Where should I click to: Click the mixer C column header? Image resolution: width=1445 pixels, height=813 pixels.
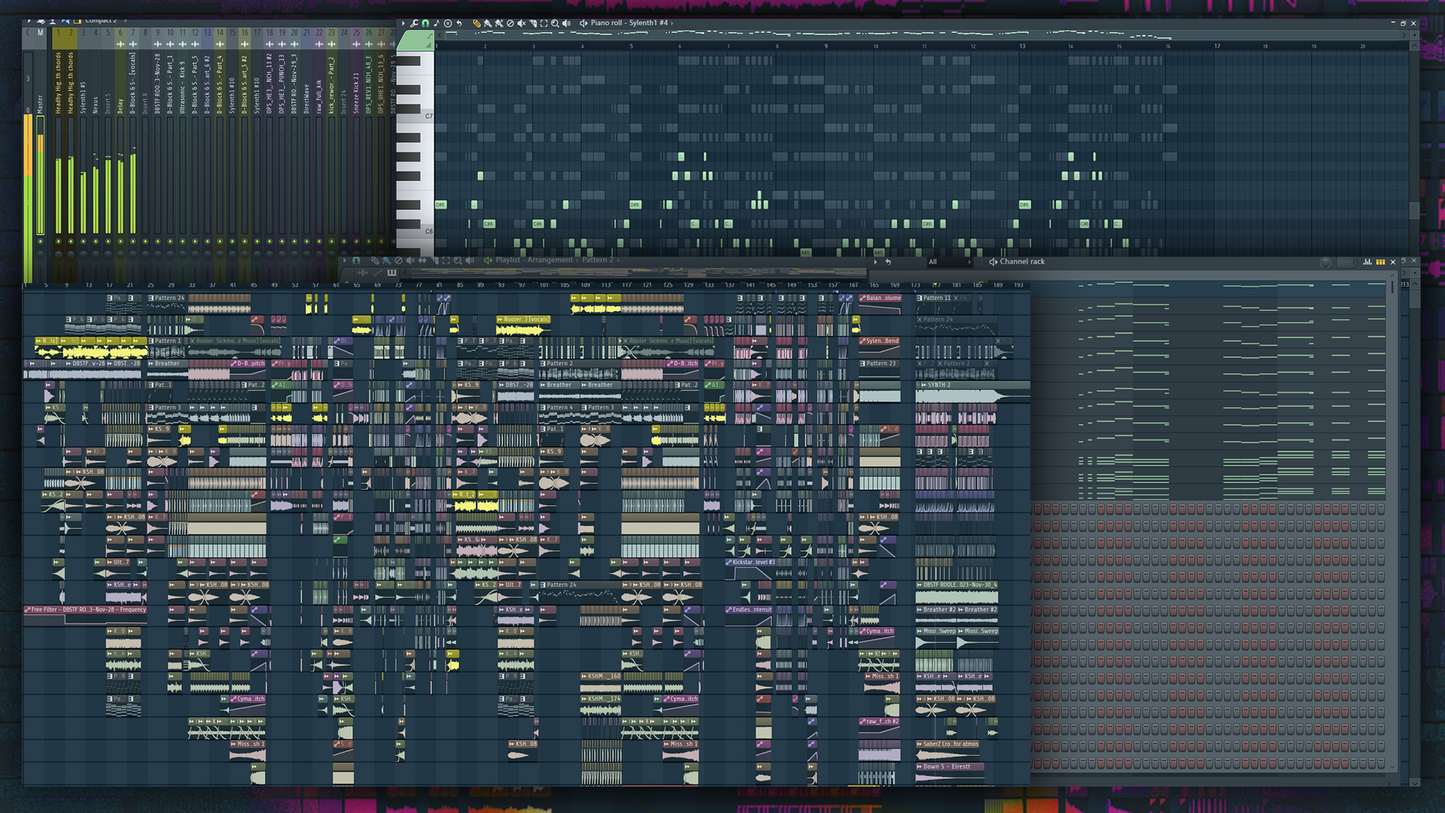[28, 32]
